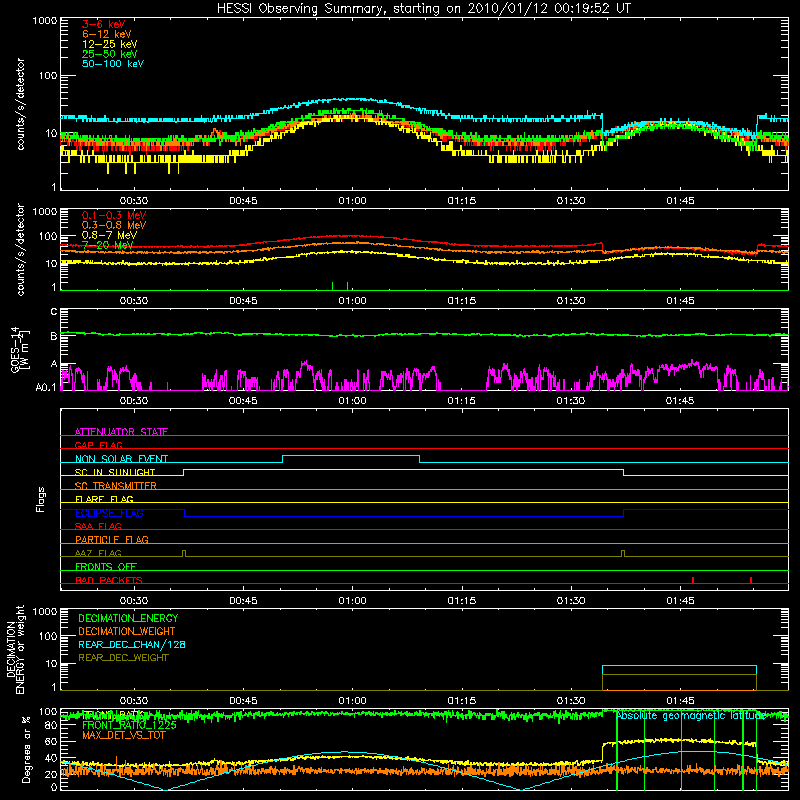
Task: Click the GAP_FLAG label
Action: click(x=98, y=445)
